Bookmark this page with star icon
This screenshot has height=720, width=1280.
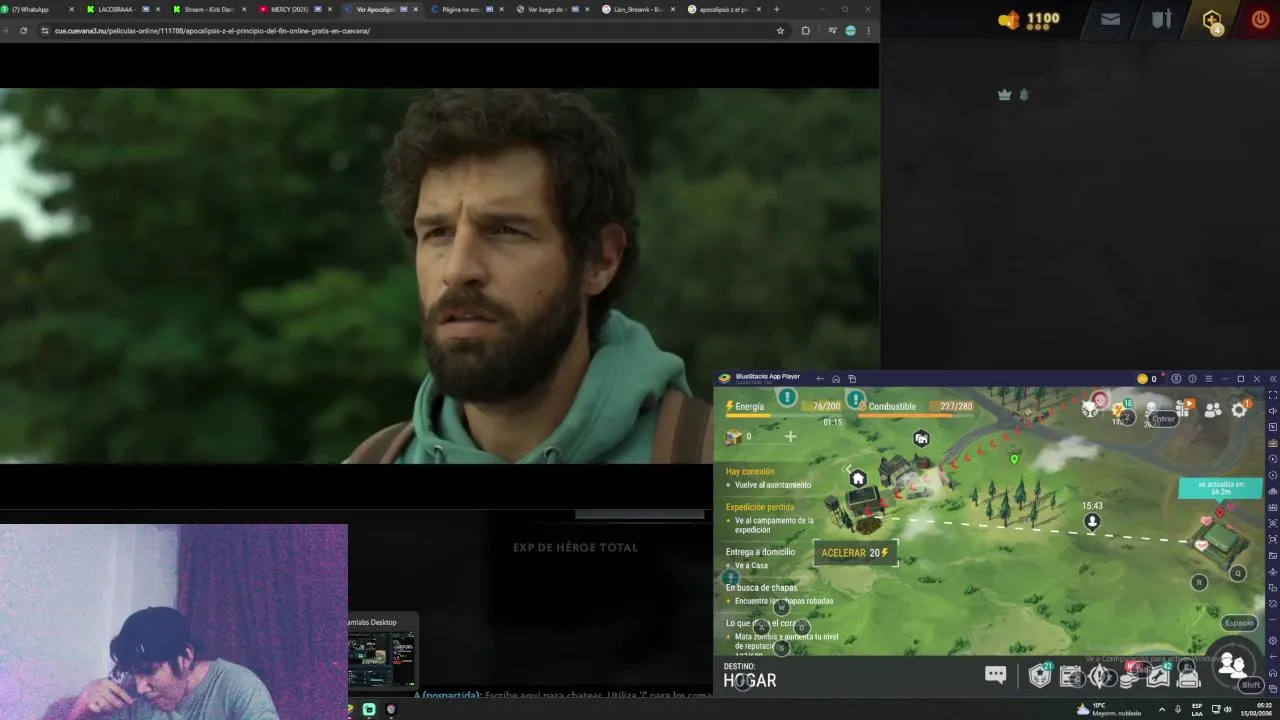780,31
